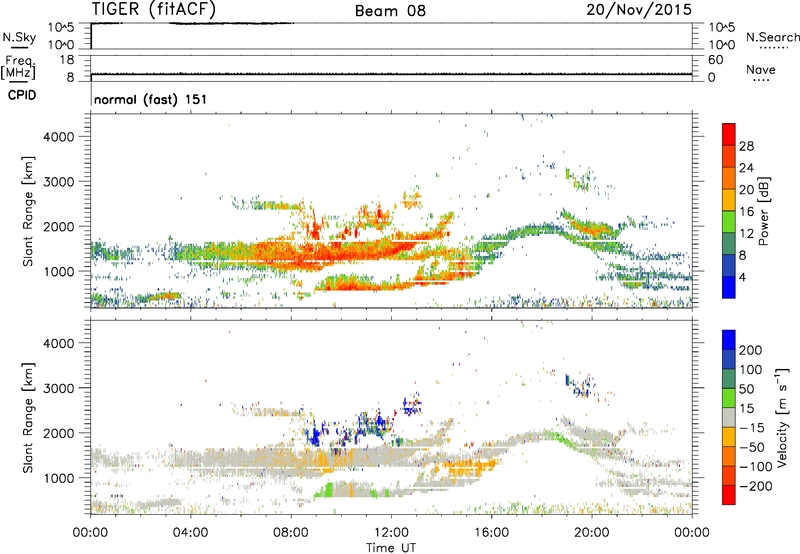Click Velocity color bar segment between 100 and 200

pyautogui.click(x=729, y=360)
